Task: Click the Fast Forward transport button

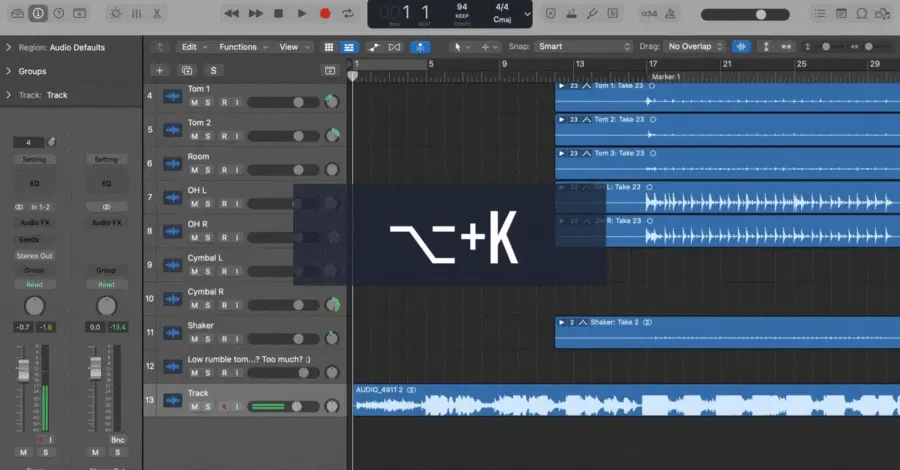Action: coord(255,13)
